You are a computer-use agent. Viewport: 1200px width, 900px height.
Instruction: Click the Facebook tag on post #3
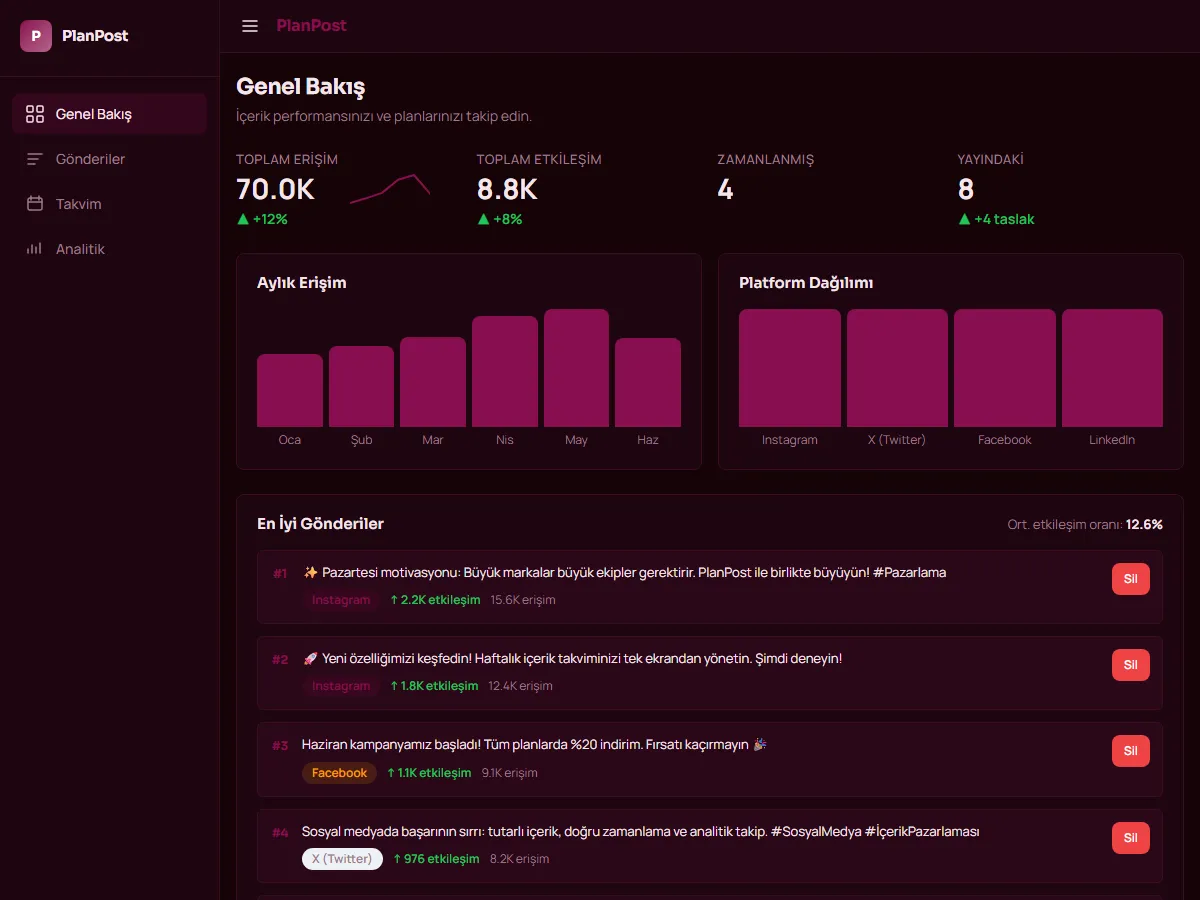(x=339, y=773)
